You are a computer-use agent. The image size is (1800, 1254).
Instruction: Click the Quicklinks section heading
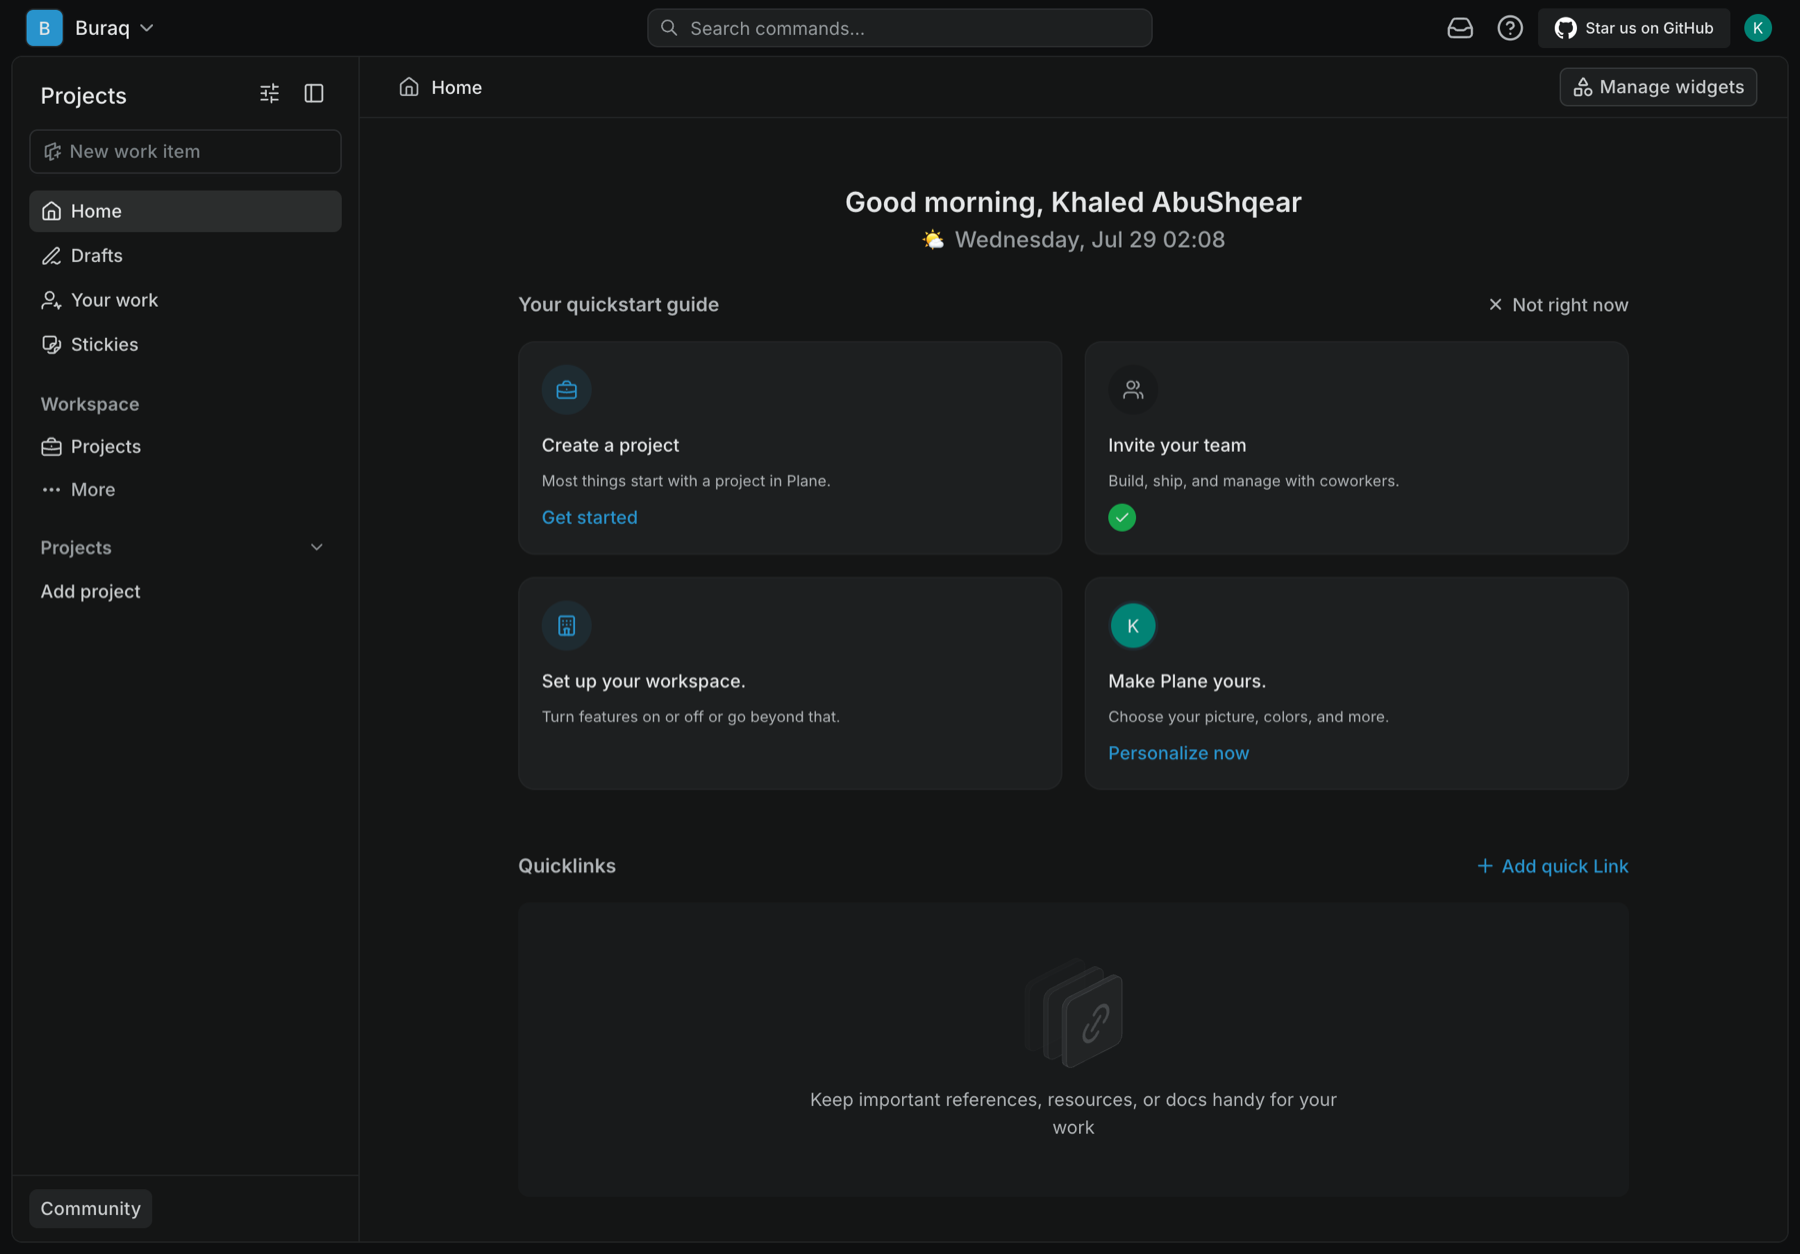[x=567, y=866]
